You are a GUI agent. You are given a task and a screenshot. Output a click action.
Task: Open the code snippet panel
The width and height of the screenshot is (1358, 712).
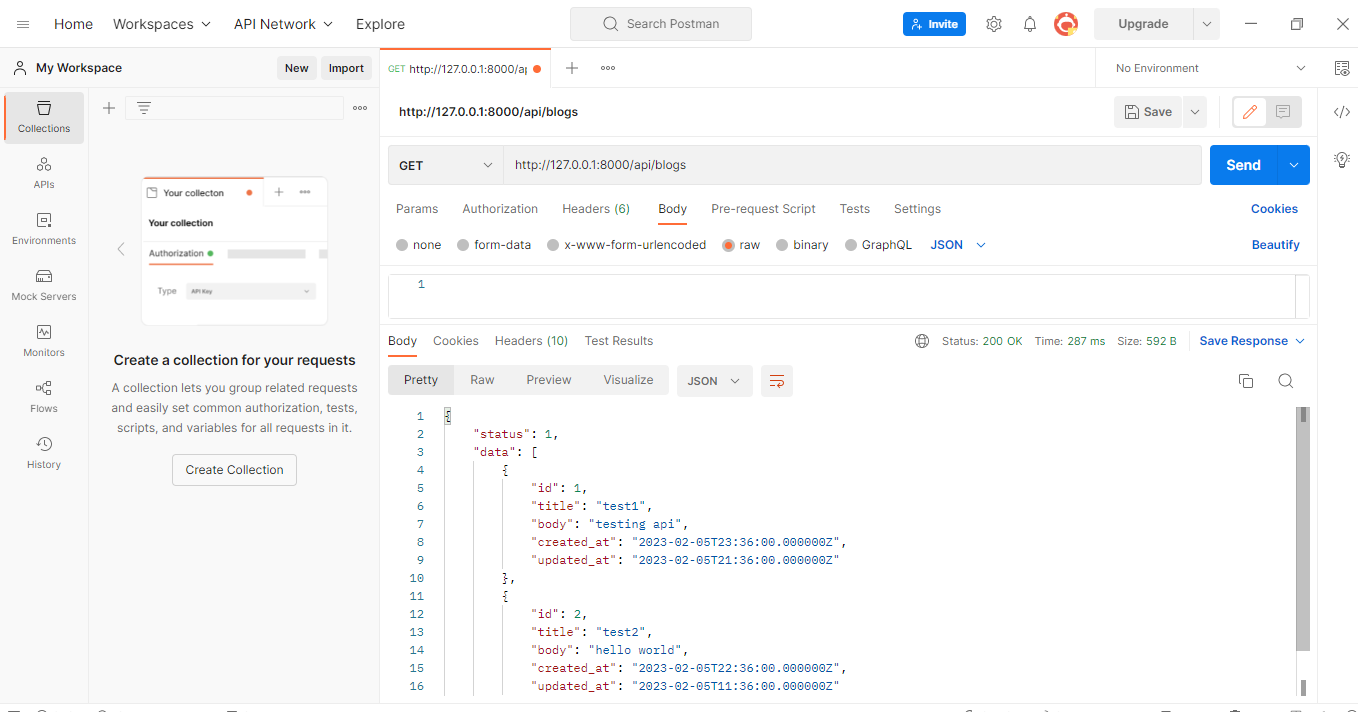point(1342,112)
